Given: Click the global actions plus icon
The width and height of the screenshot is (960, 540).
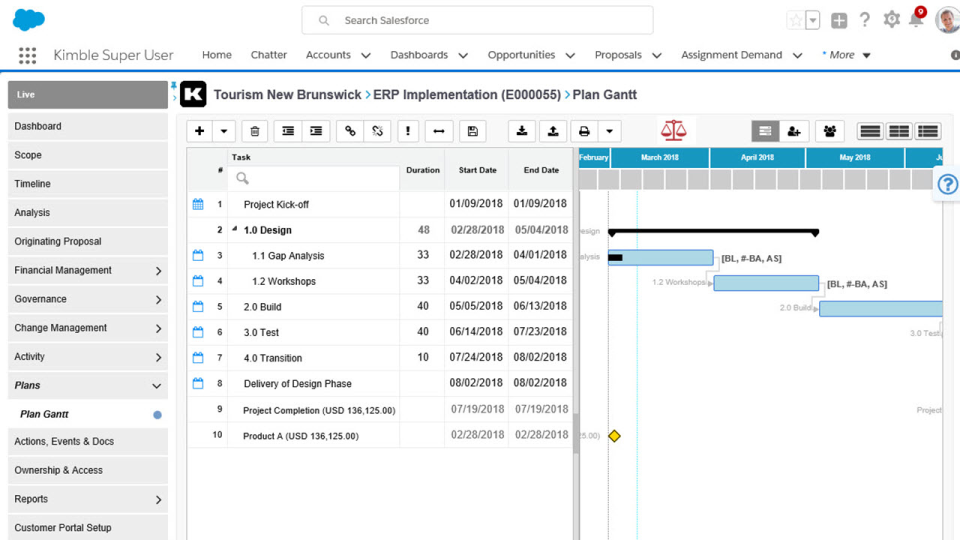Looking at the screenshot, I should [839, 20].
